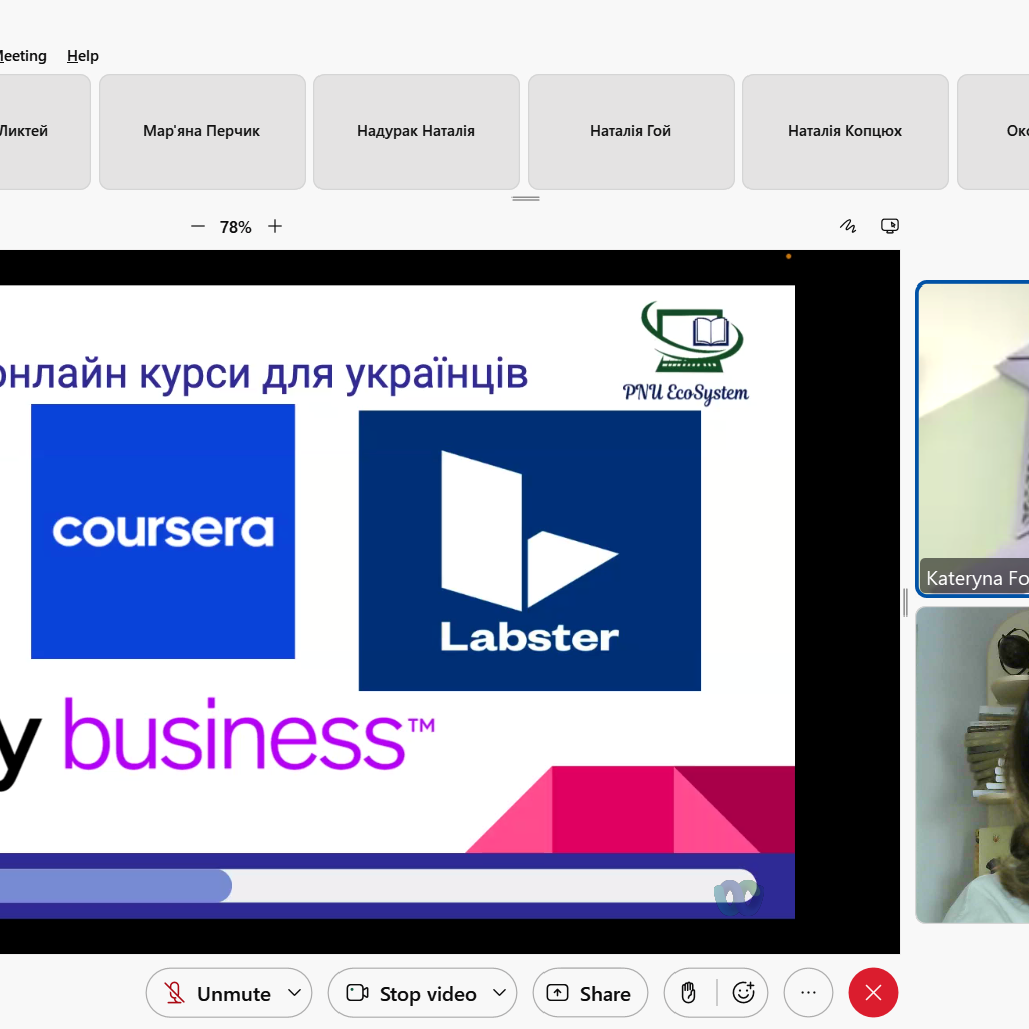Click the Share button
Viewport: 1029px width, 1029px height.
coord(590,993)
